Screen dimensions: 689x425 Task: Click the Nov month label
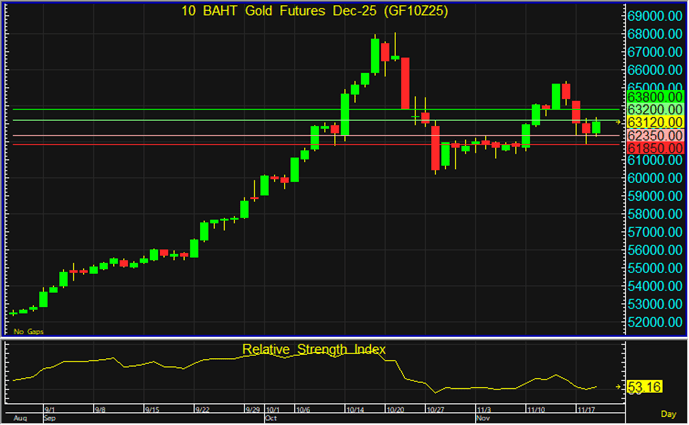tap(483, 418)
